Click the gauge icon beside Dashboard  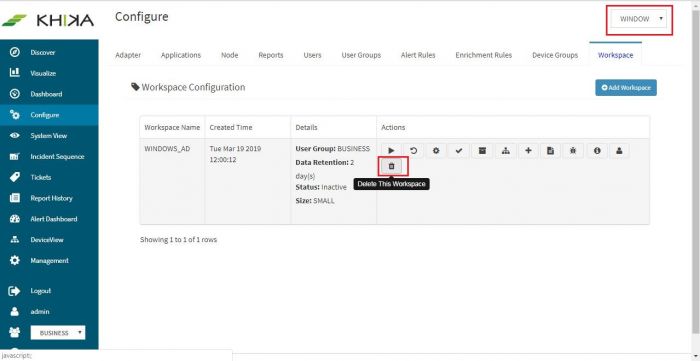click(x=15, y=94)
